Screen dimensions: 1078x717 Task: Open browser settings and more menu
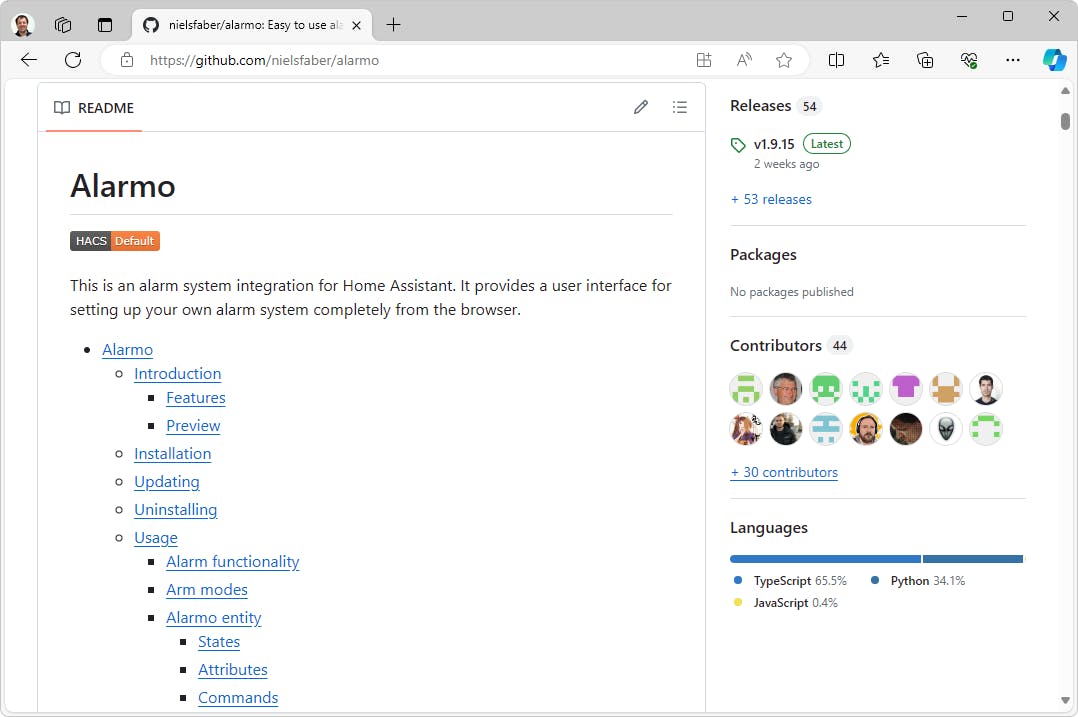point(1013,60)
